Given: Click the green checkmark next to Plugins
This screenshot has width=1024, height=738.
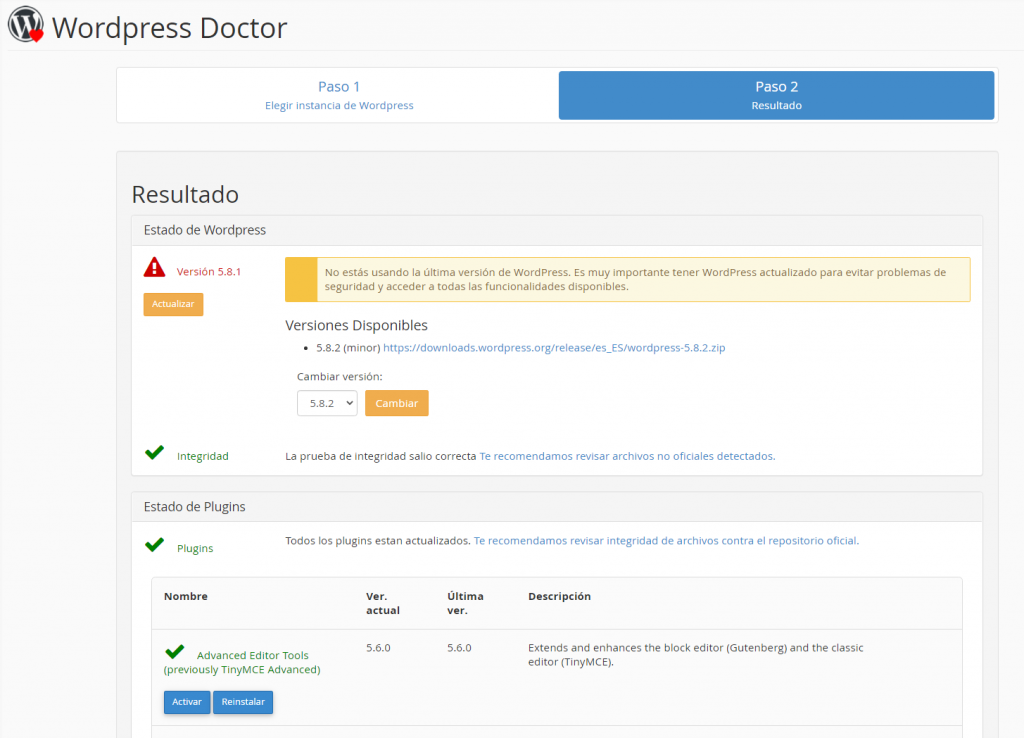Looking at the screenshot, I should [155, 545].
